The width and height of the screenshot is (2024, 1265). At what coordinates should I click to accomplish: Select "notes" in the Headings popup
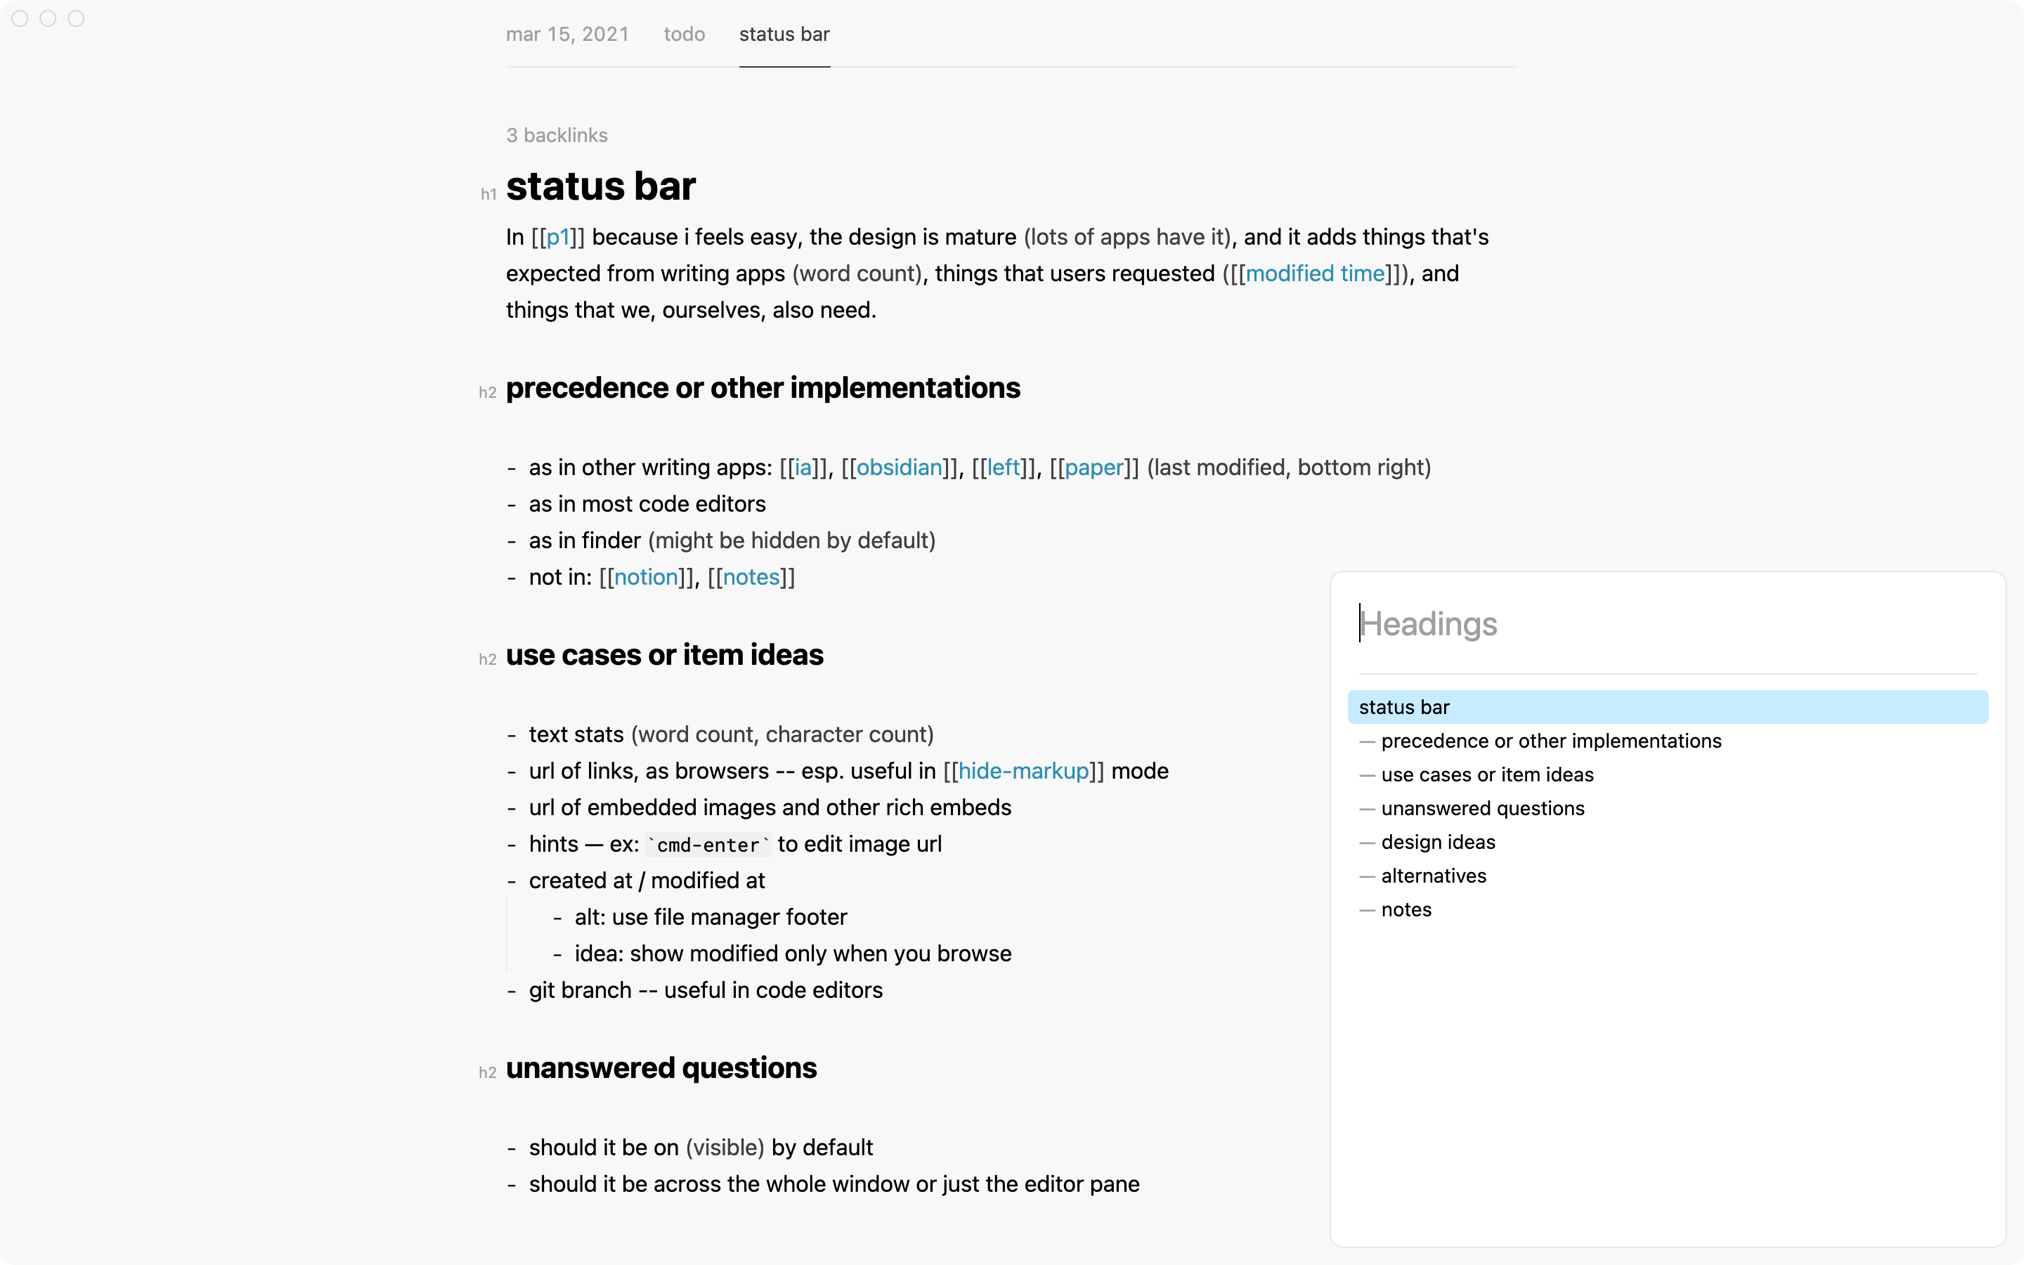[1406, 910]
